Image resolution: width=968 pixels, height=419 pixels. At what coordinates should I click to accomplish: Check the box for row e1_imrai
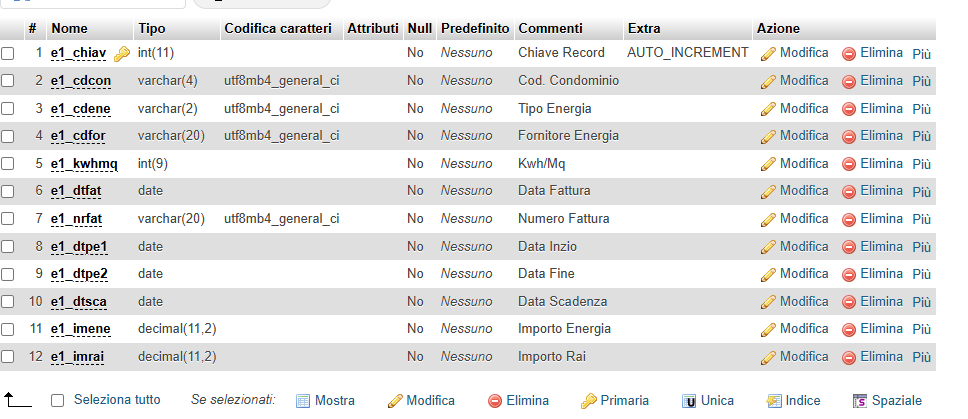[x=7, y=357]
